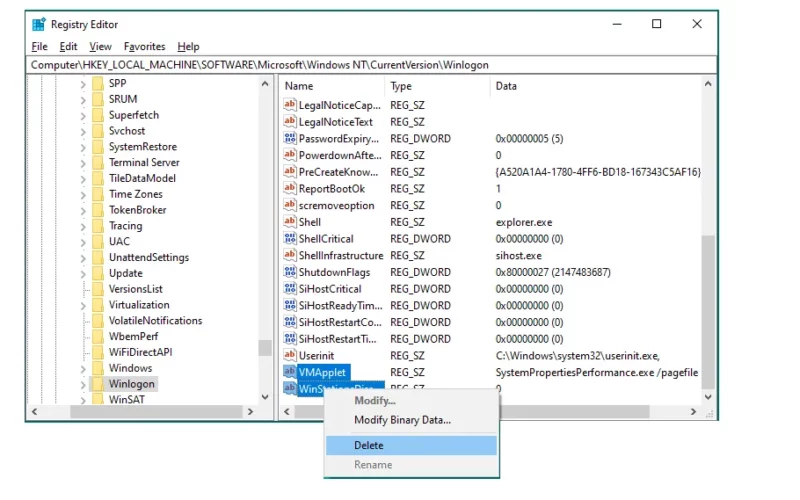Image resolution: width=800 pixels, height=500 pixels.
Task: Click the DWORD icon next to SiHostRestartCo
Action: (x=290, y=322)
